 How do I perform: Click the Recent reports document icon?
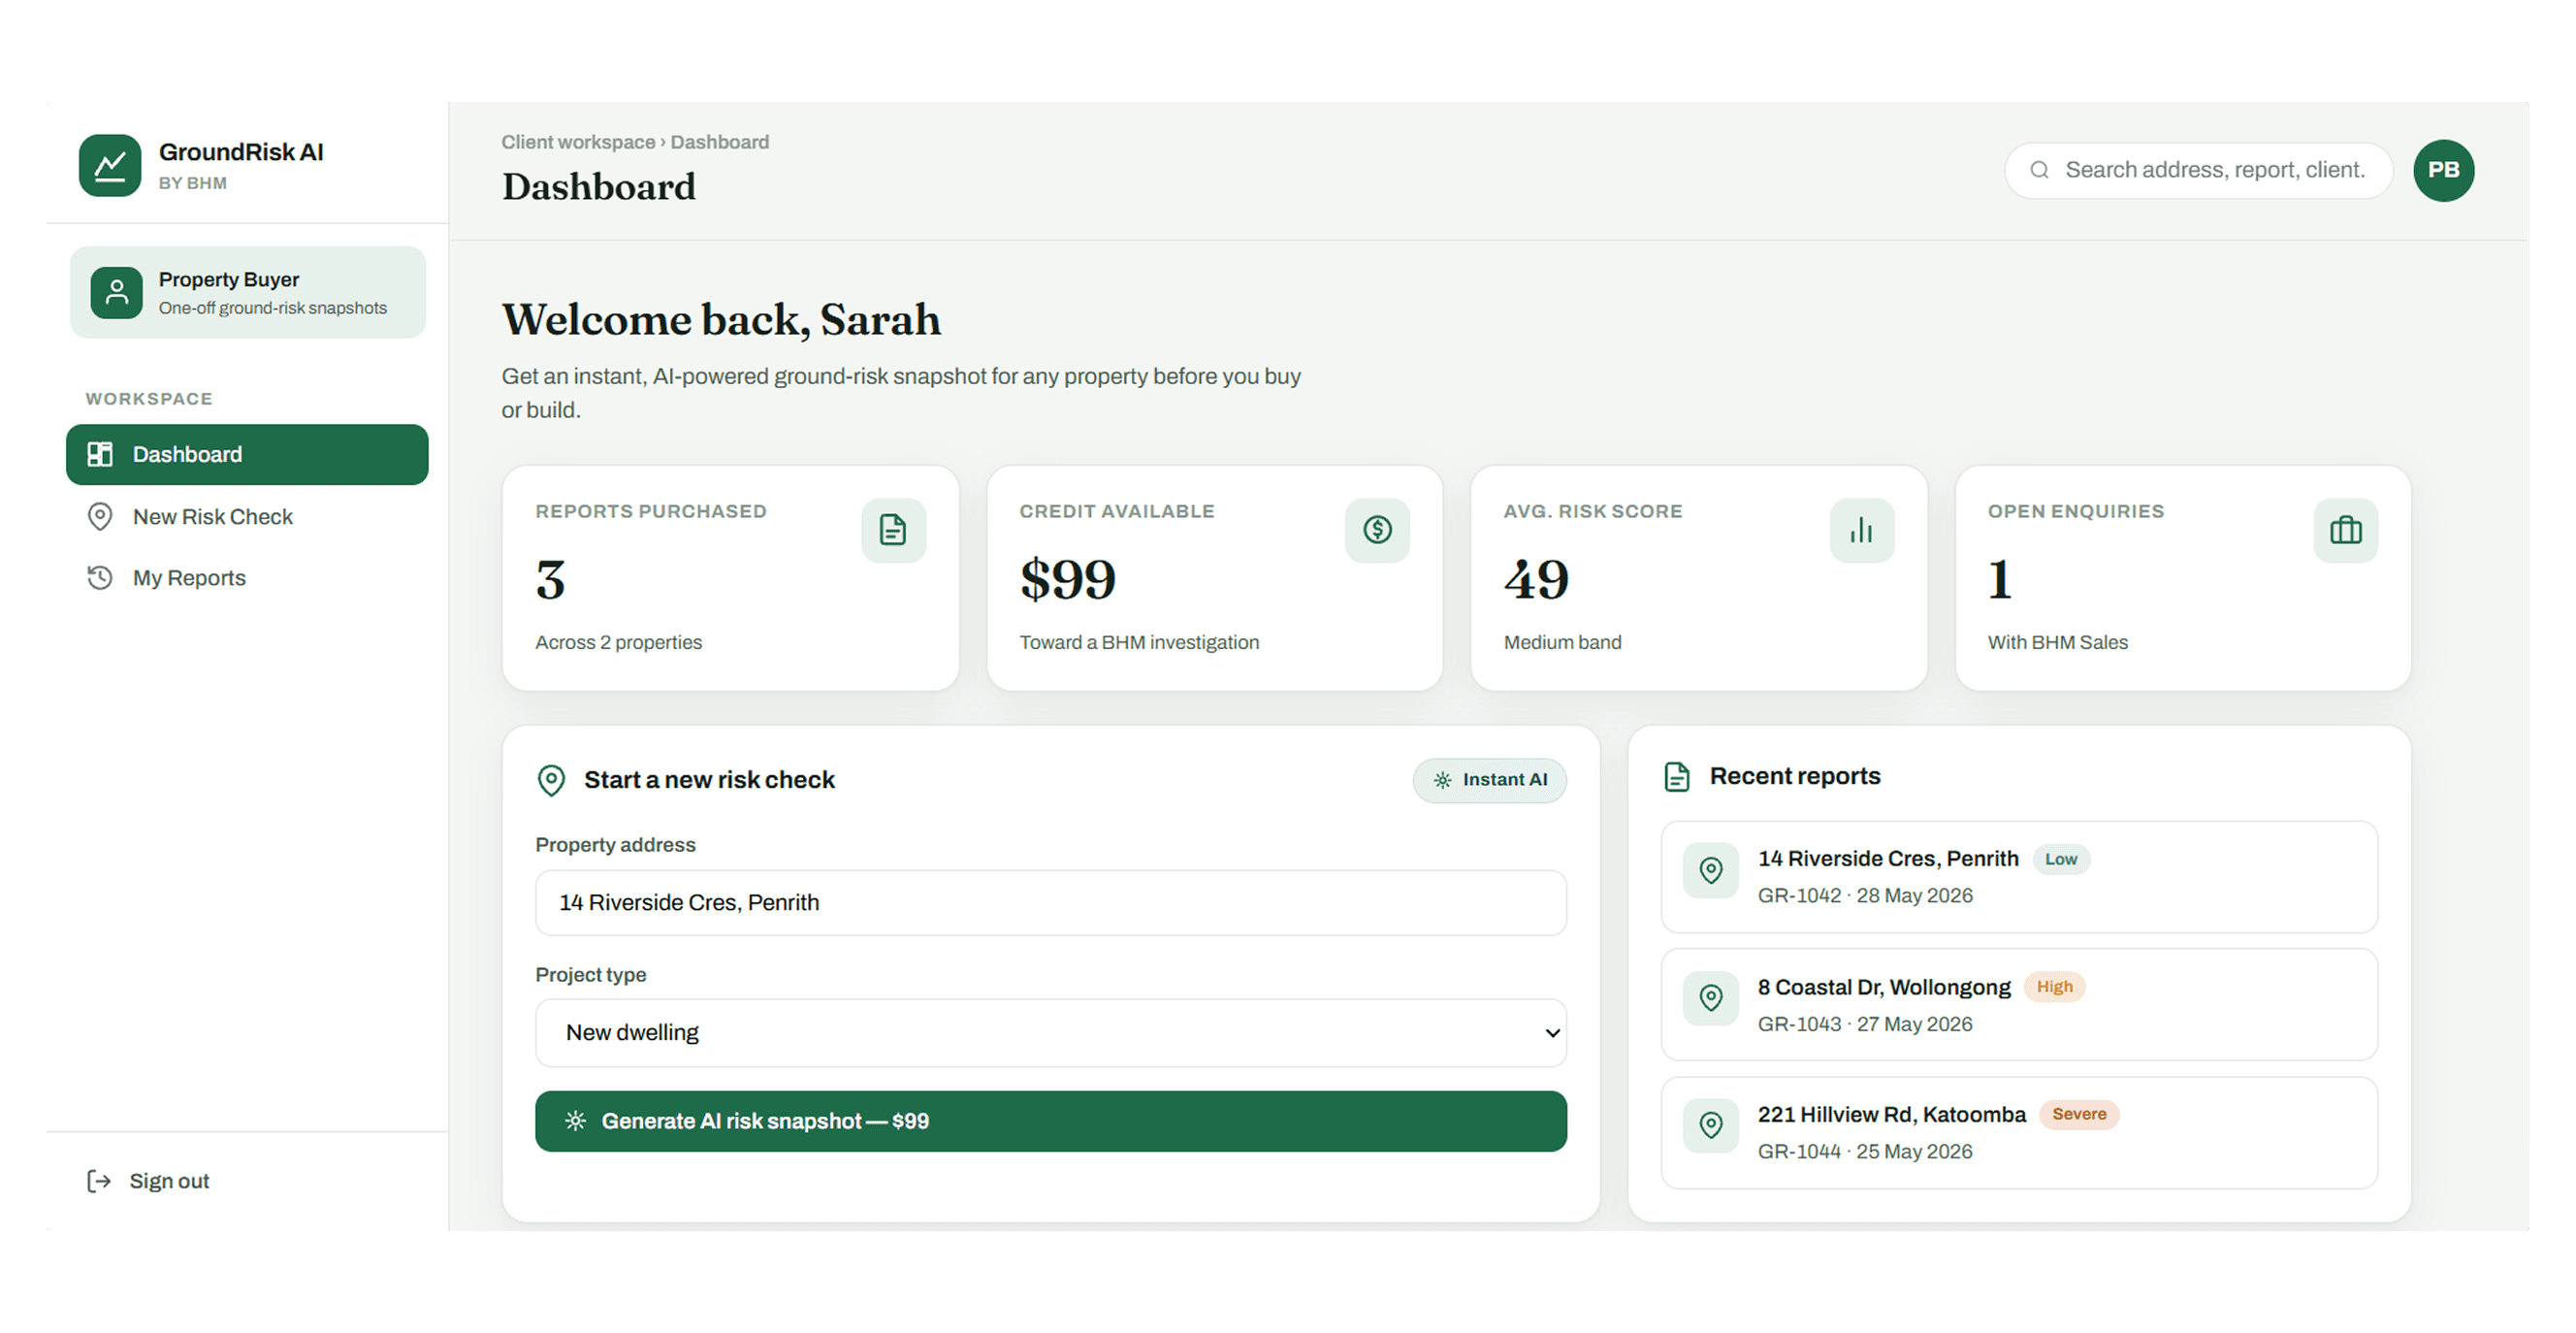coord(1677,777)
